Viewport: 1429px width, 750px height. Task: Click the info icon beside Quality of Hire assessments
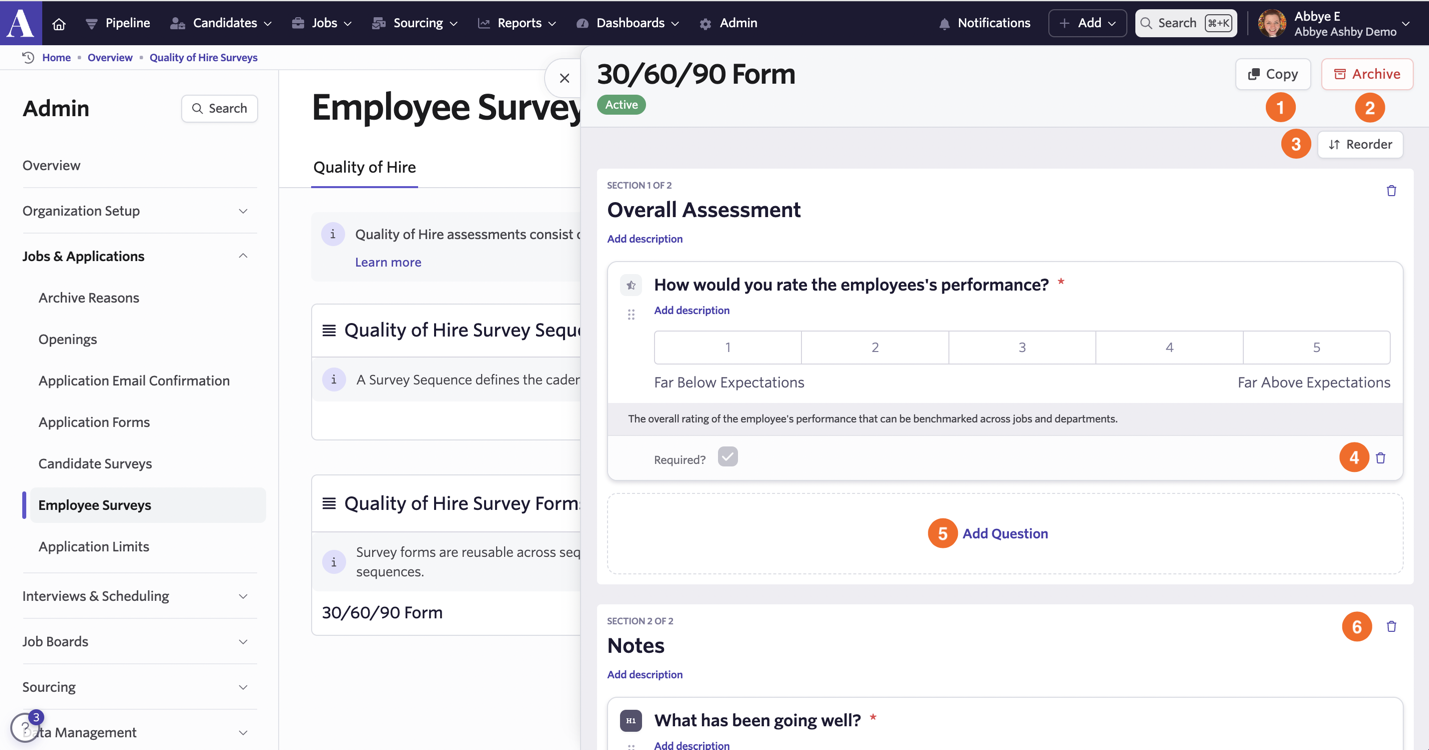[x=333, y=234]
